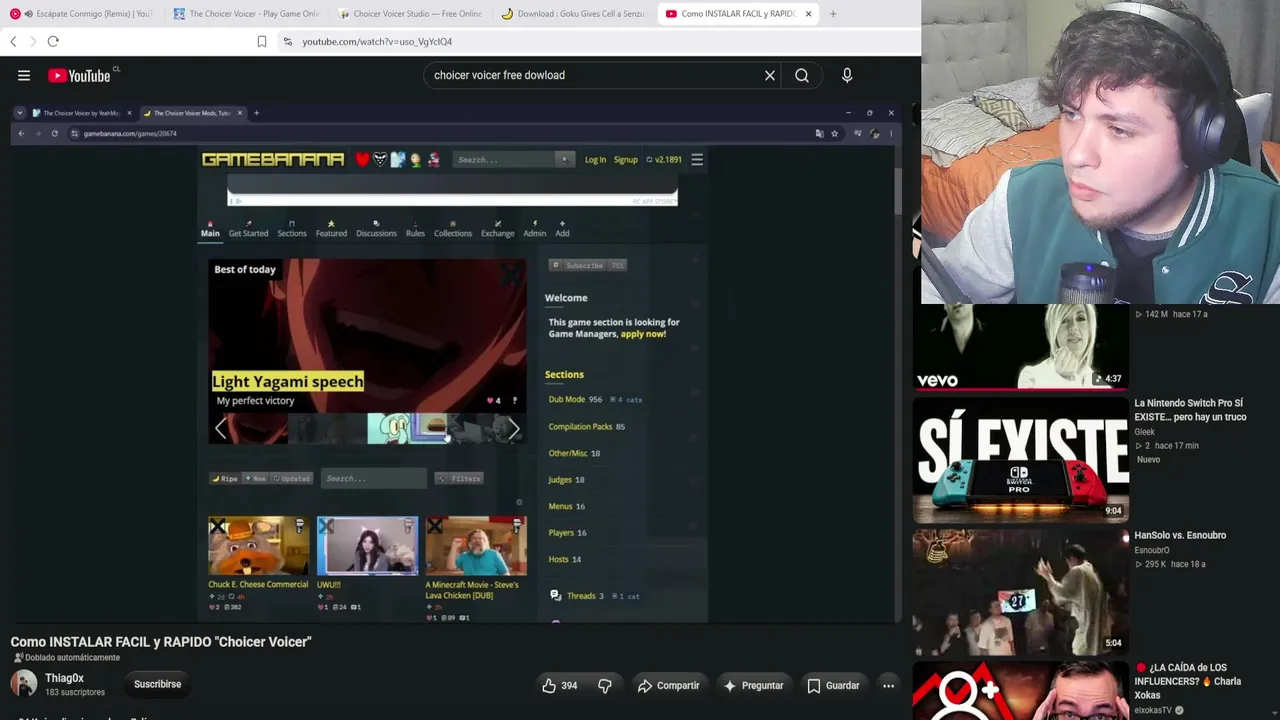The image size is (1280, 720).
Task: Open the 'Add' GameBanana nav tab
Action: click(x=562, y=230)
